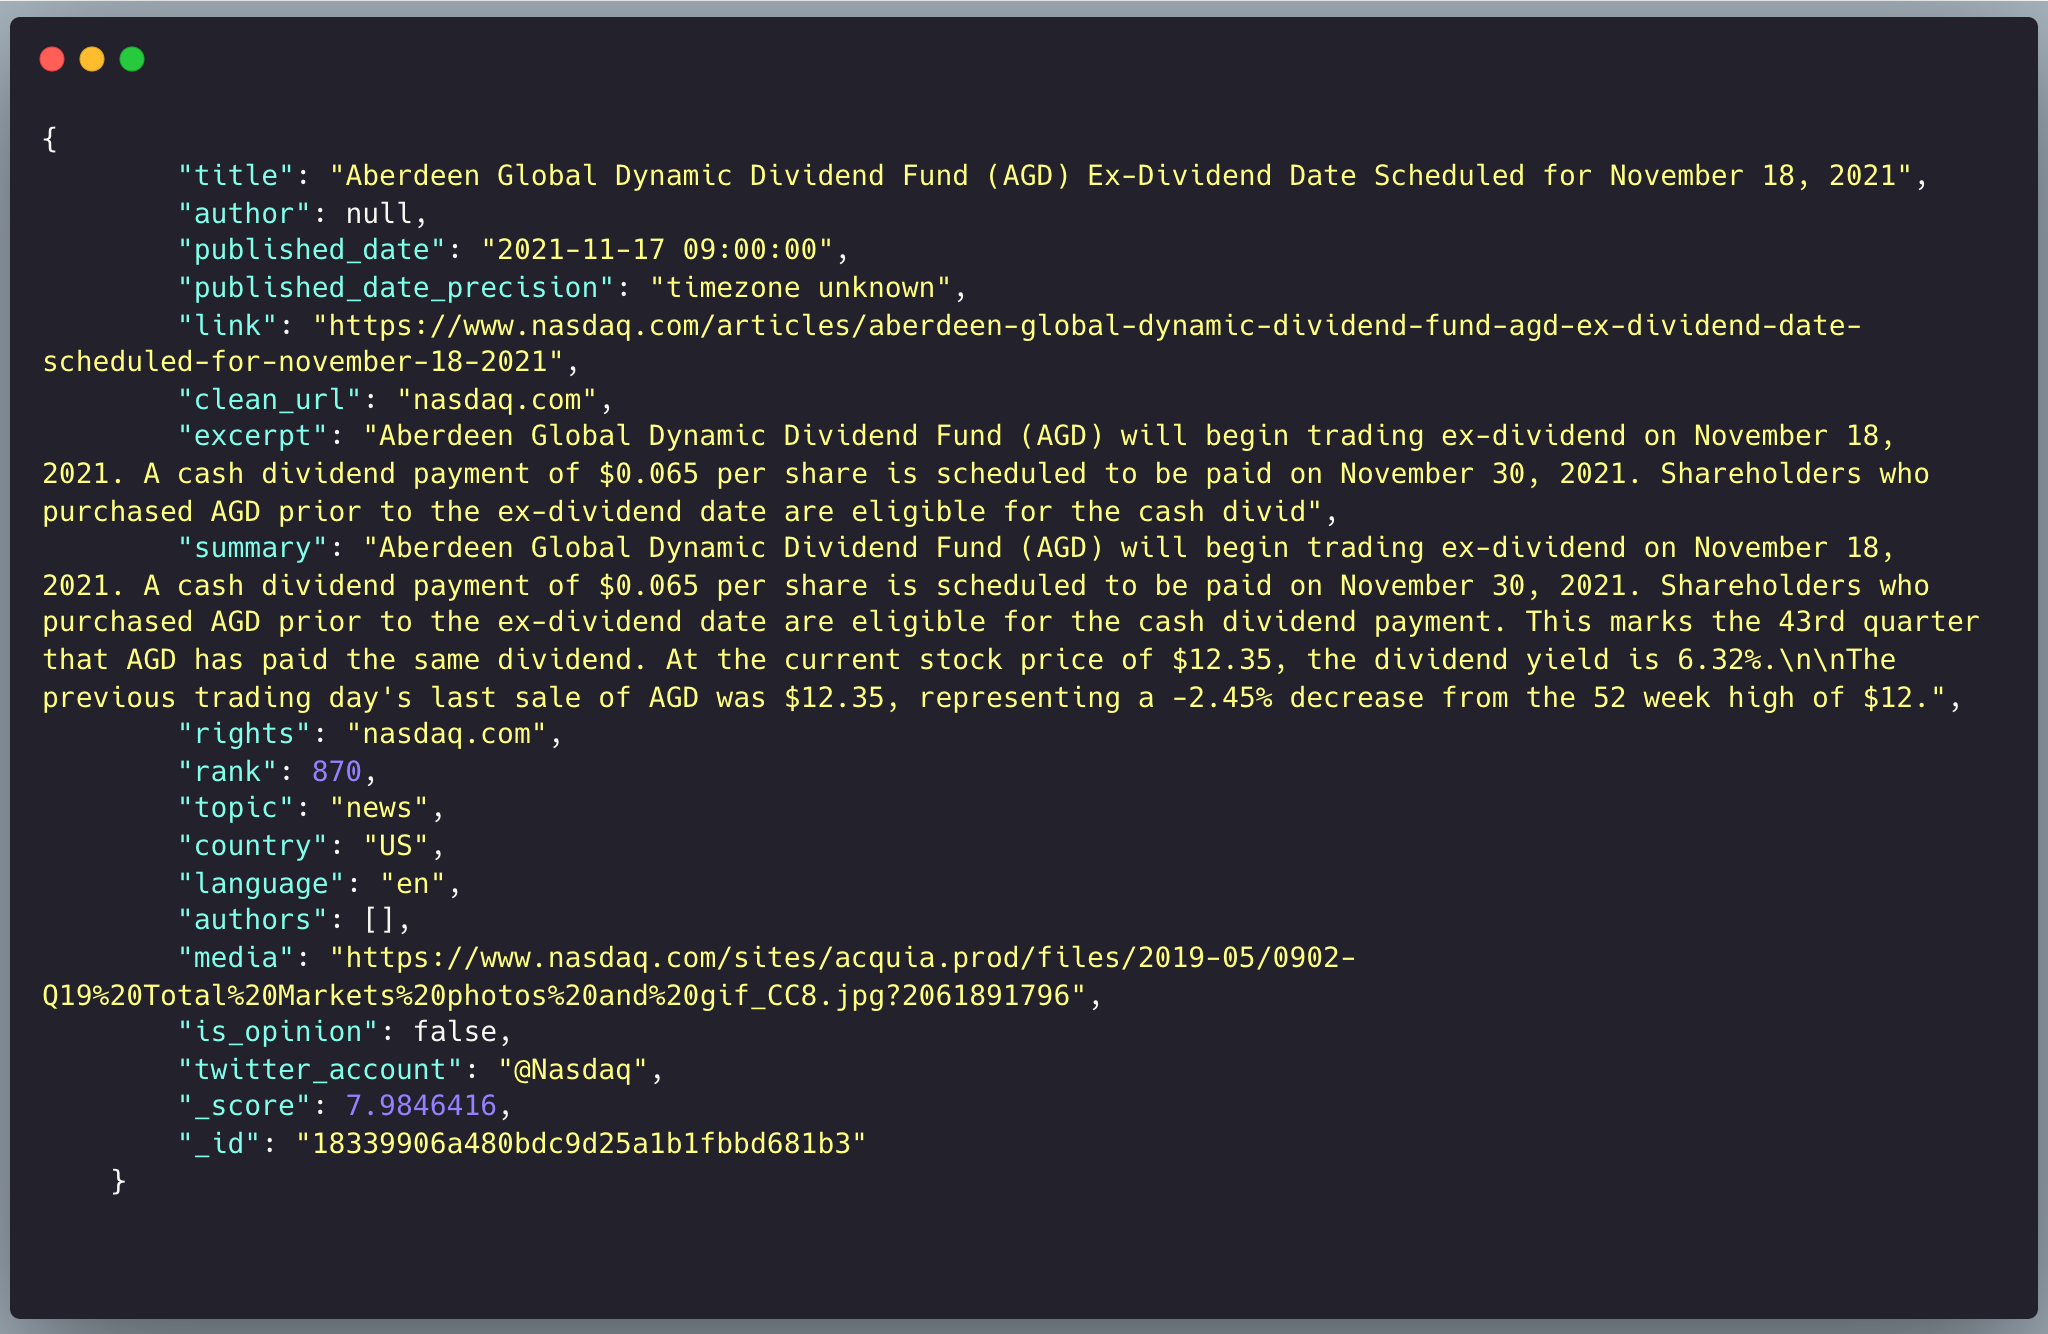Viewport: 2048px width, 1334px height.
Task: Click the _id hash string value
Action: click(x=580, y=1144)
